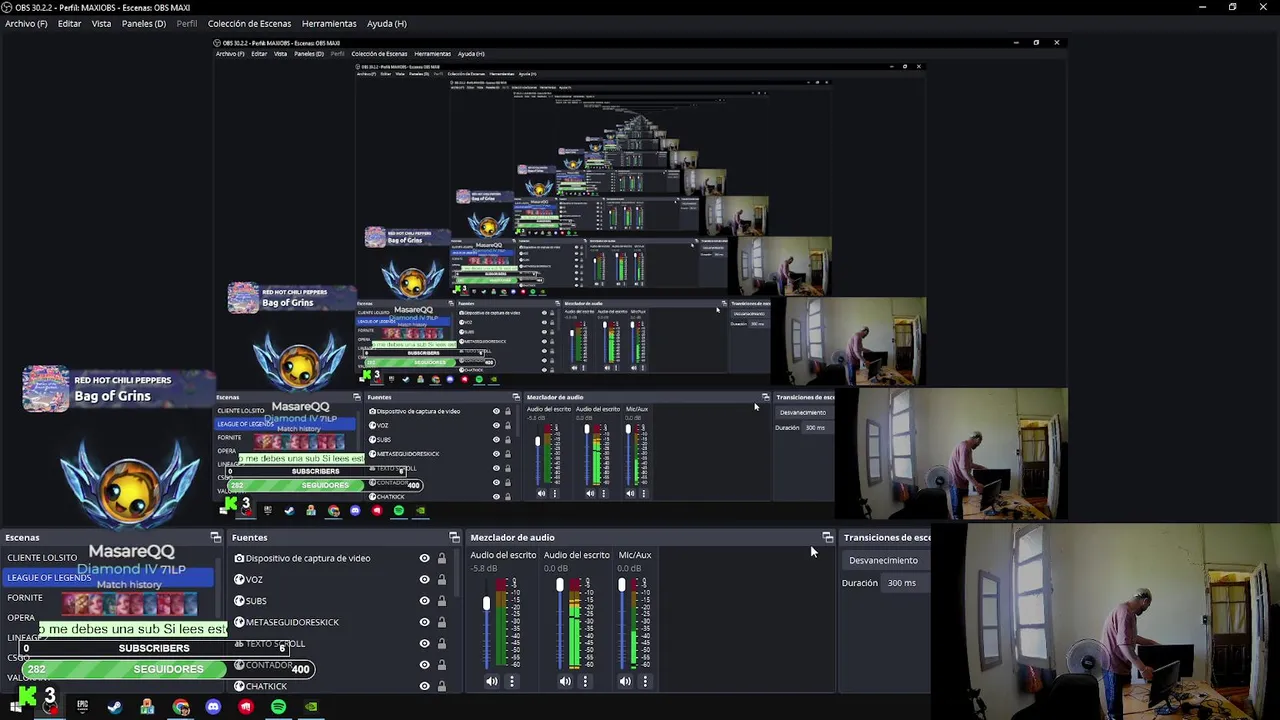Toggle the lock on the VOZ source

[x=441, y=579]
